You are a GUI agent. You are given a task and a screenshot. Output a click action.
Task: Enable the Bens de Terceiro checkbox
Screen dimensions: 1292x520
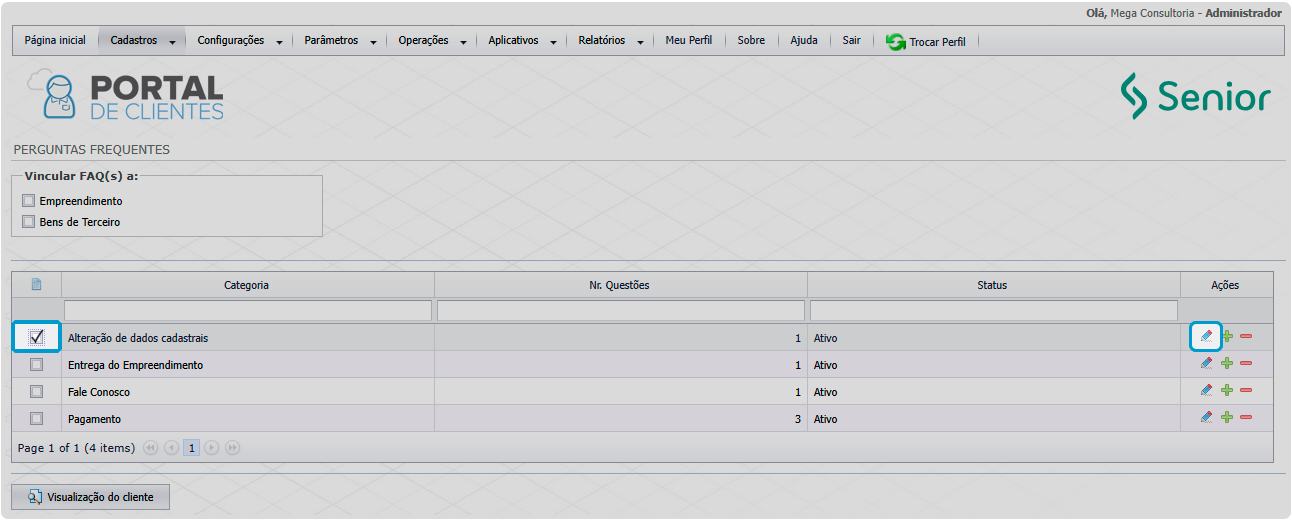pyautogui.click(x=28, y=222)
